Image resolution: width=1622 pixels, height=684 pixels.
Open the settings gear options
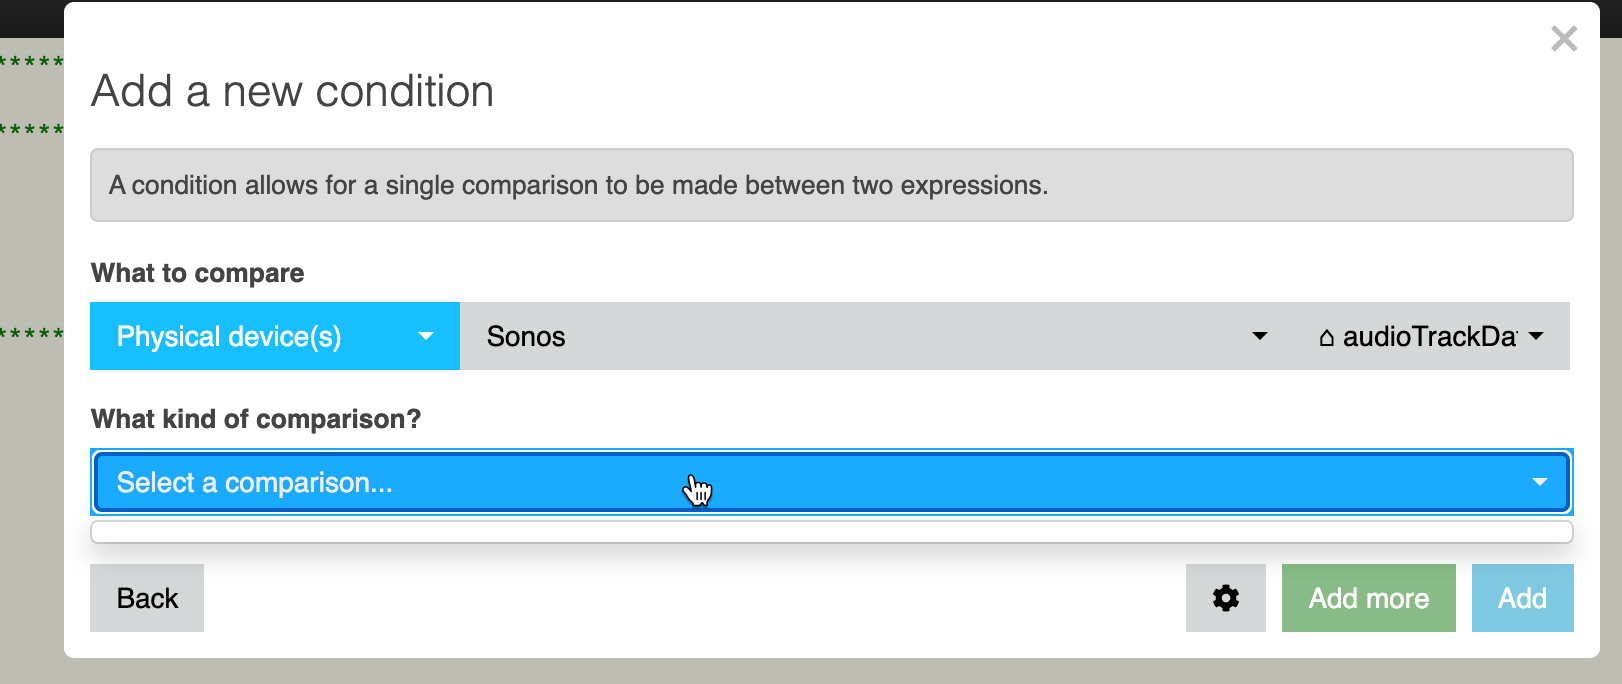[x=1225, y=598]
